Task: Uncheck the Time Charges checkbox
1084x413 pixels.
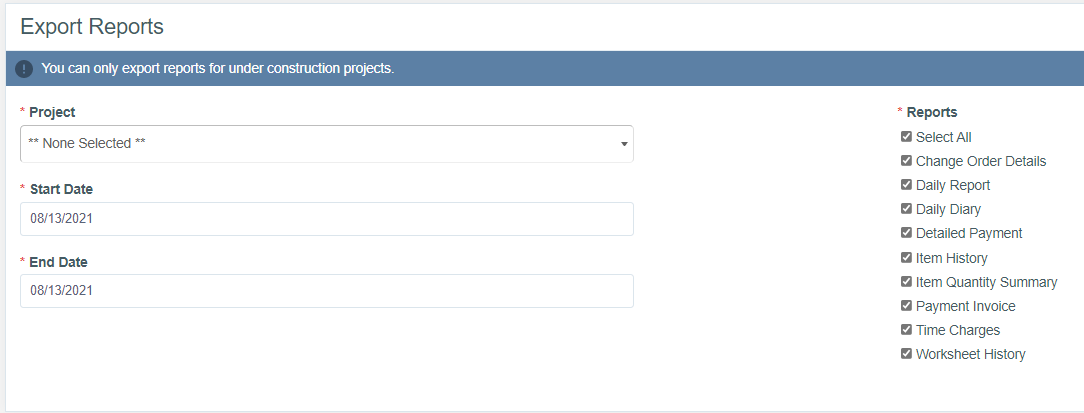Action: pyautogui.click(x=906, y=330)
